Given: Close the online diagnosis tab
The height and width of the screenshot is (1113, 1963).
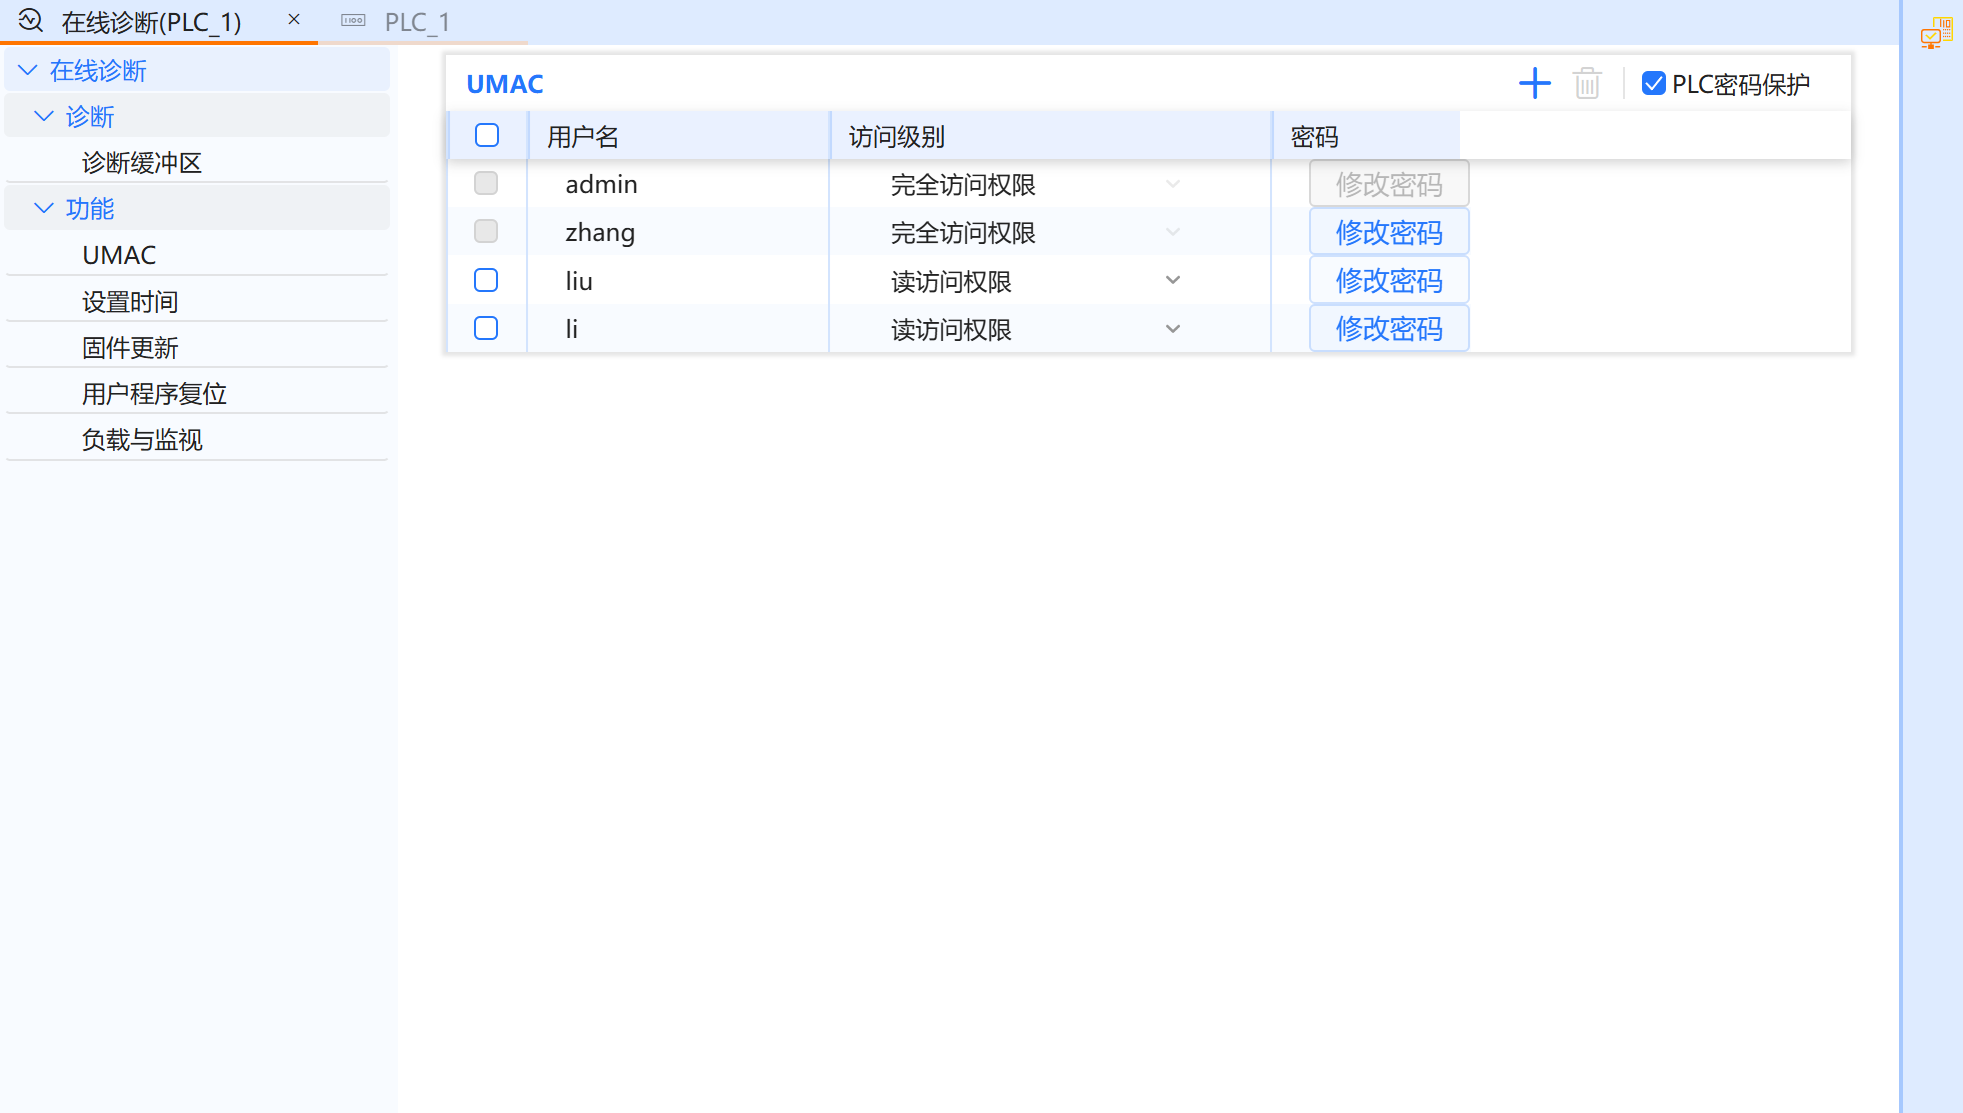Looking at the screenshot, I should 294,20.
